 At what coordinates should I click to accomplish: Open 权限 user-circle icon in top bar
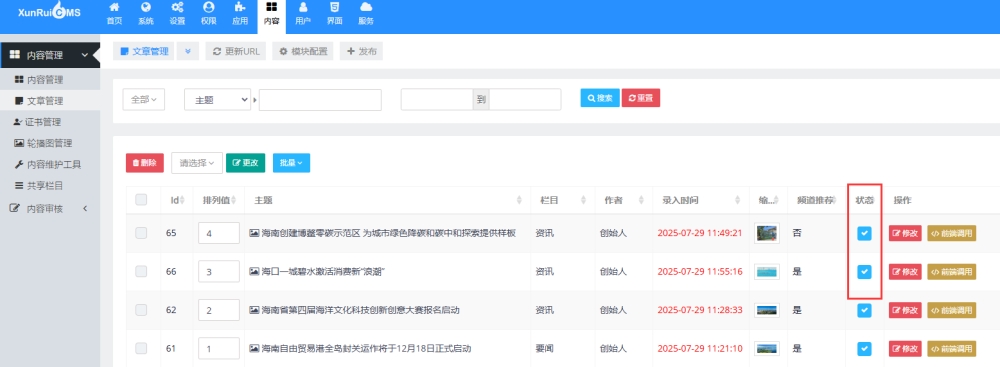(x=209, y=14)
